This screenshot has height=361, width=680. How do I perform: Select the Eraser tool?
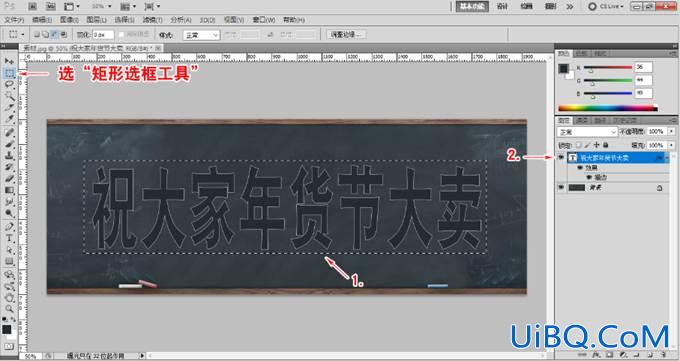(x=9, y=178)
